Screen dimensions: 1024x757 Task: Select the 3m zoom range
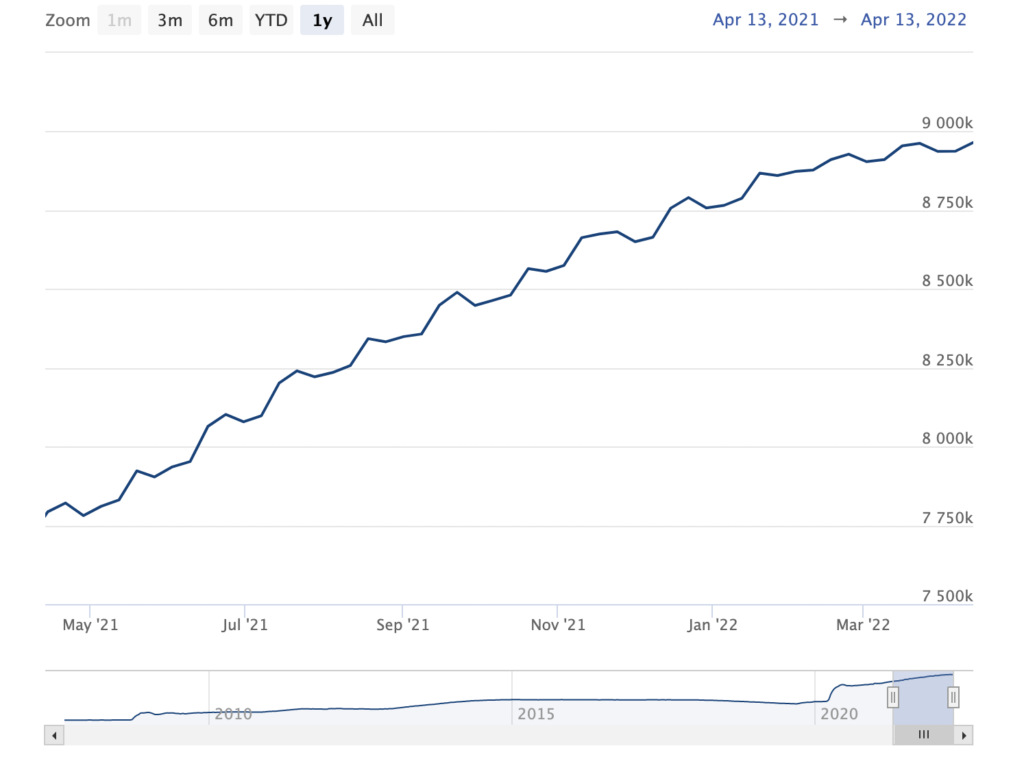tap(170, 20)
